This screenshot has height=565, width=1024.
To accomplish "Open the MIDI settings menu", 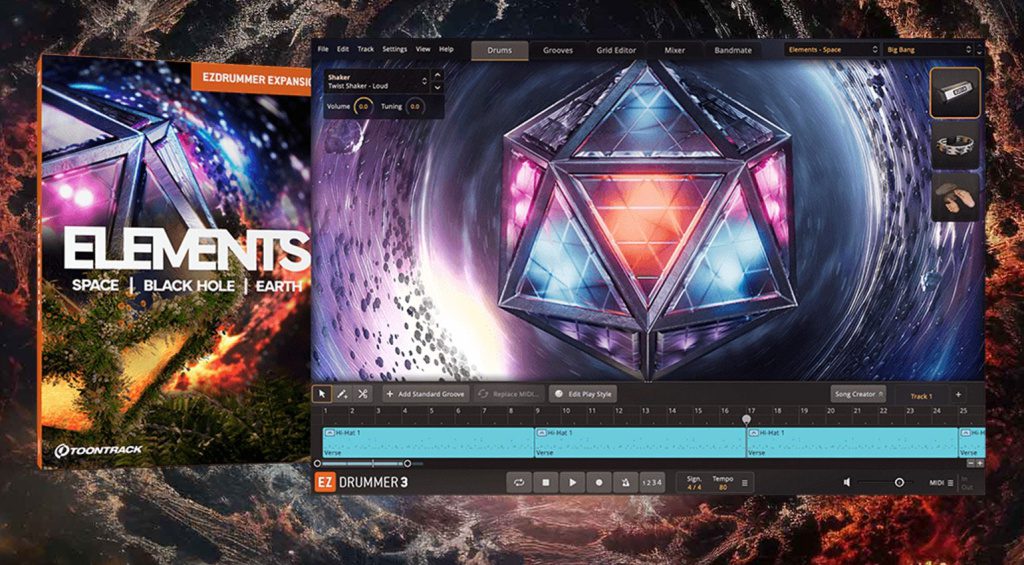I will pos(941,483).
